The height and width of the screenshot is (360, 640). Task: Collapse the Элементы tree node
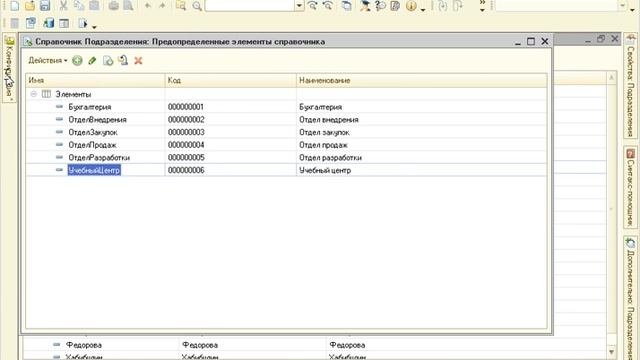[33, 94]
